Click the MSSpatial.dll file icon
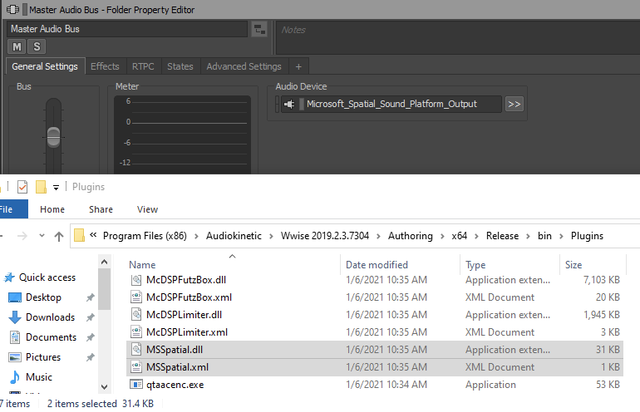 [x=136, y=350]
